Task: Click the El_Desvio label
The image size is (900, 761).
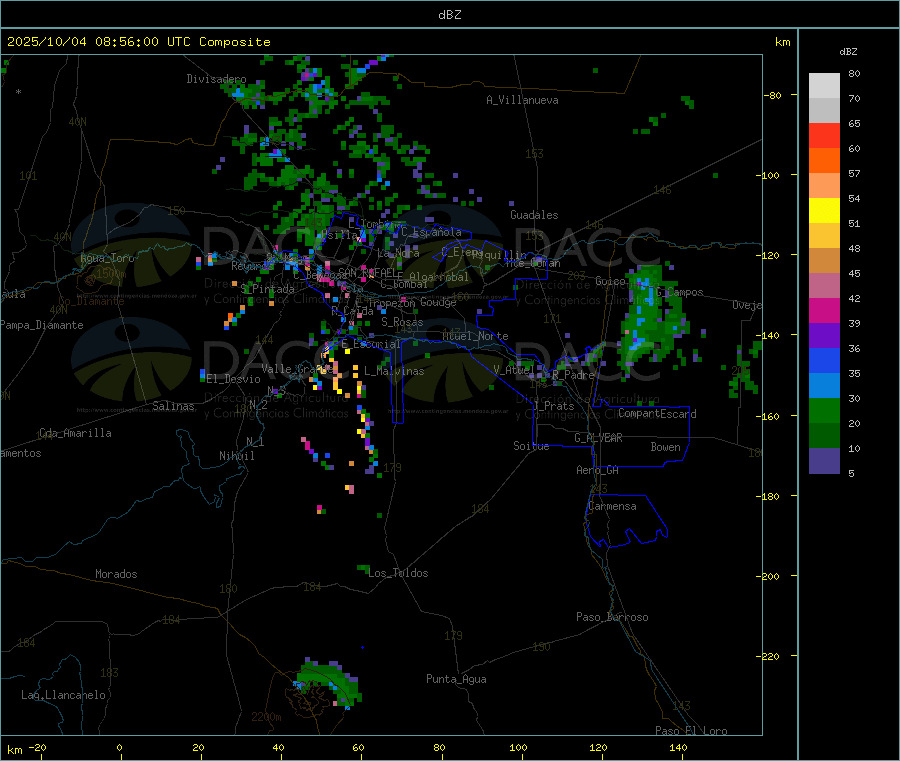Action: pos(233,379)
